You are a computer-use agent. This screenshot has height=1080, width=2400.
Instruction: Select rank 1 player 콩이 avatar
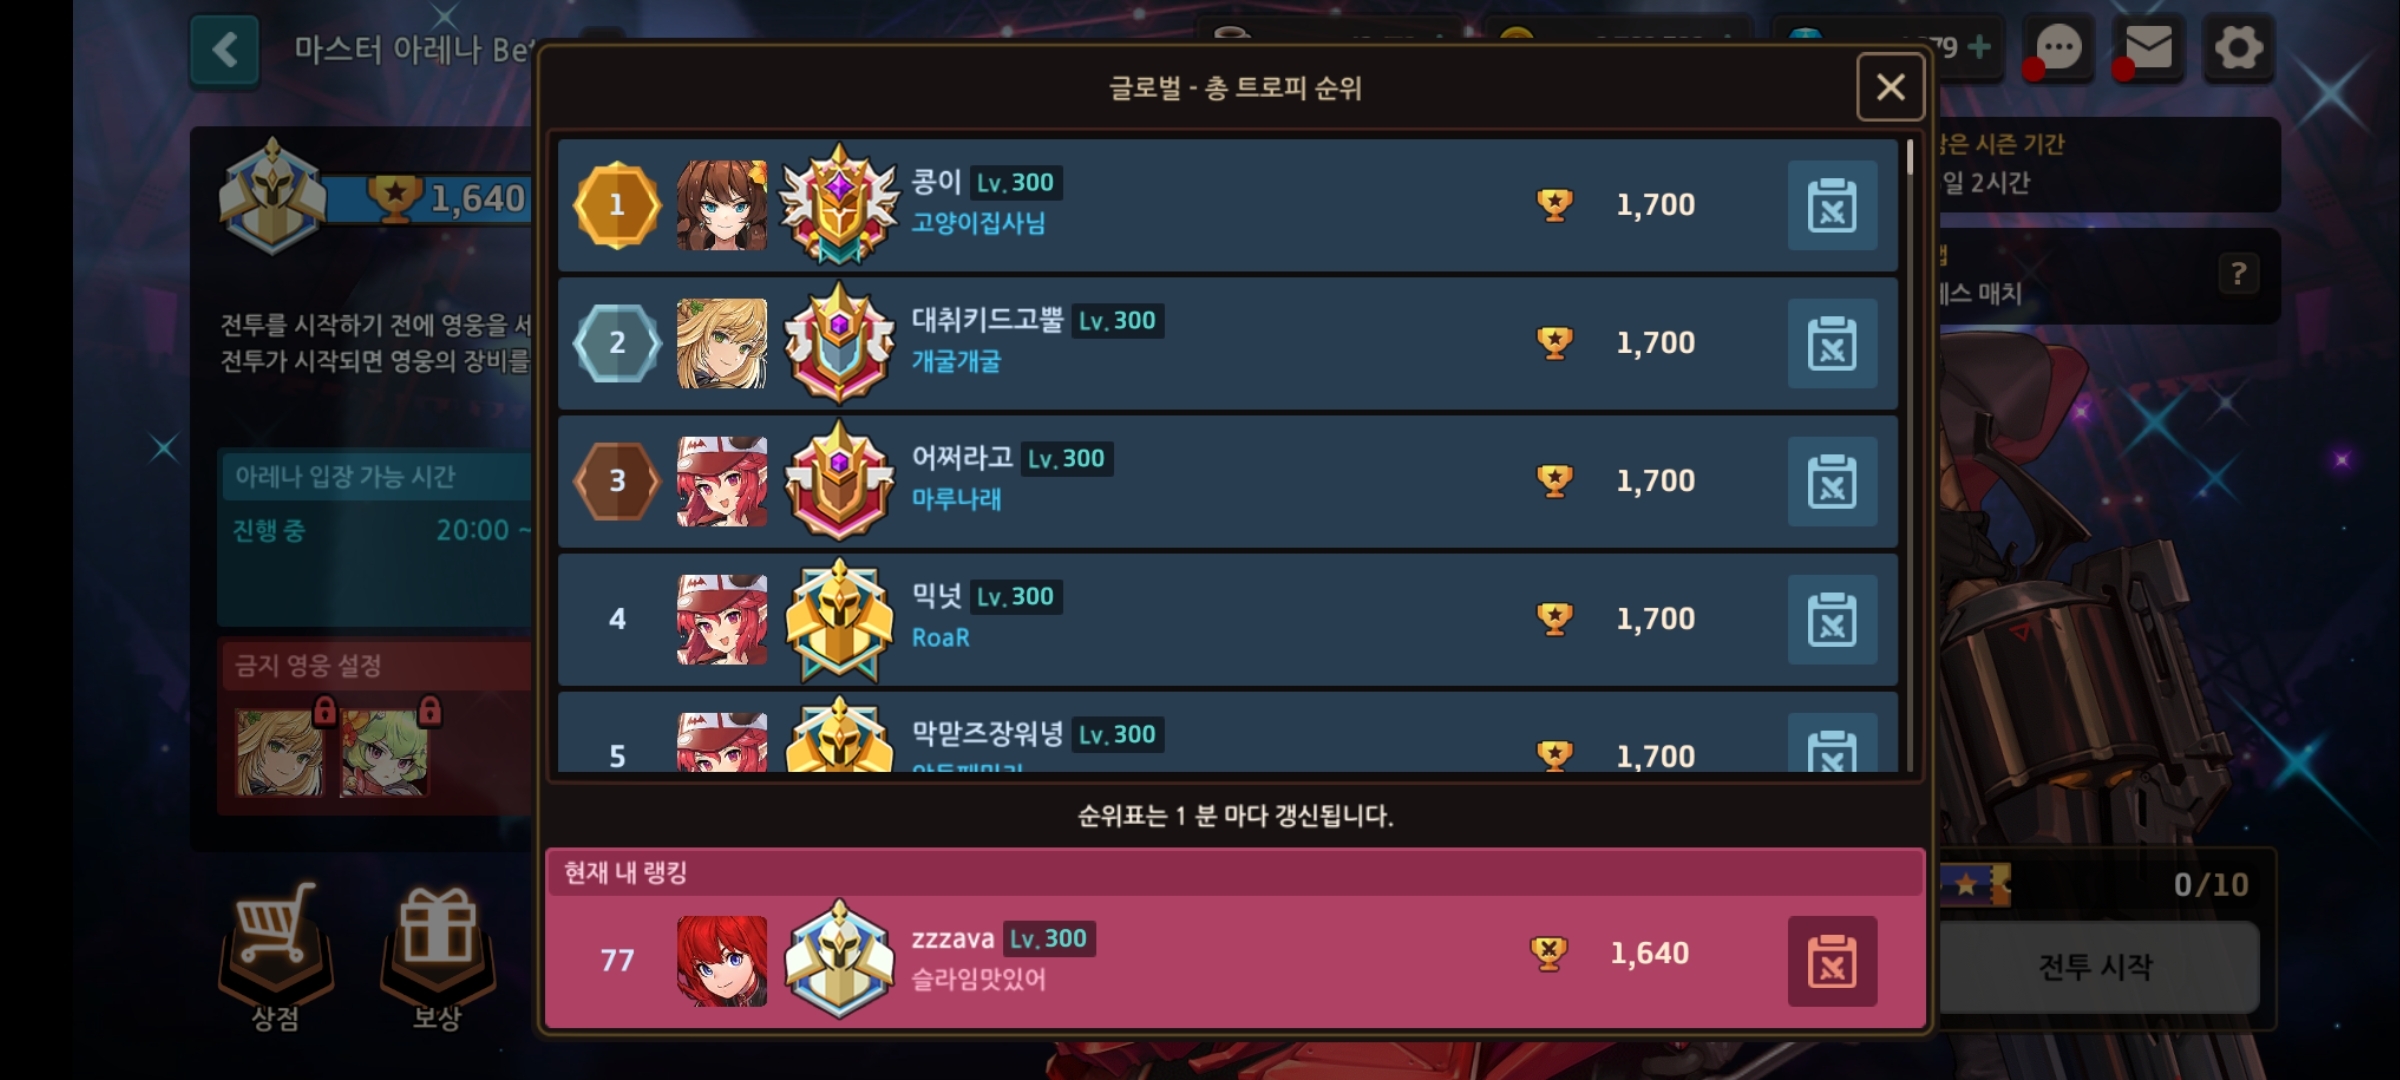(722, 205)
